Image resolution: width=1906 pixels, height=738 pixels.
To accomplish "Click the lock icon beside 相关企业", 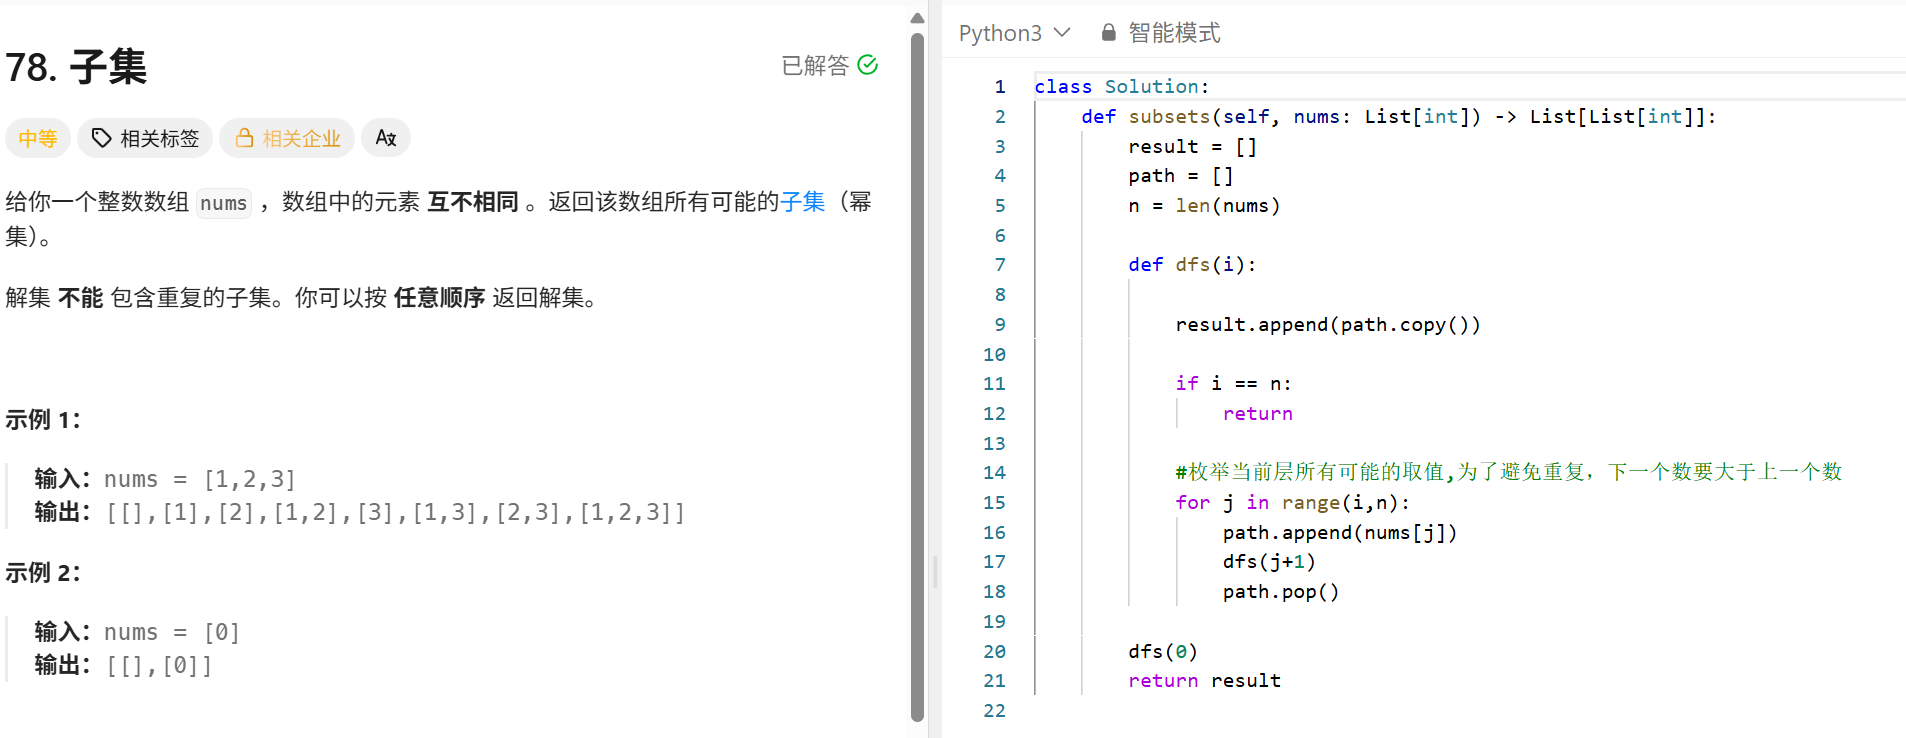I will 244,138.
